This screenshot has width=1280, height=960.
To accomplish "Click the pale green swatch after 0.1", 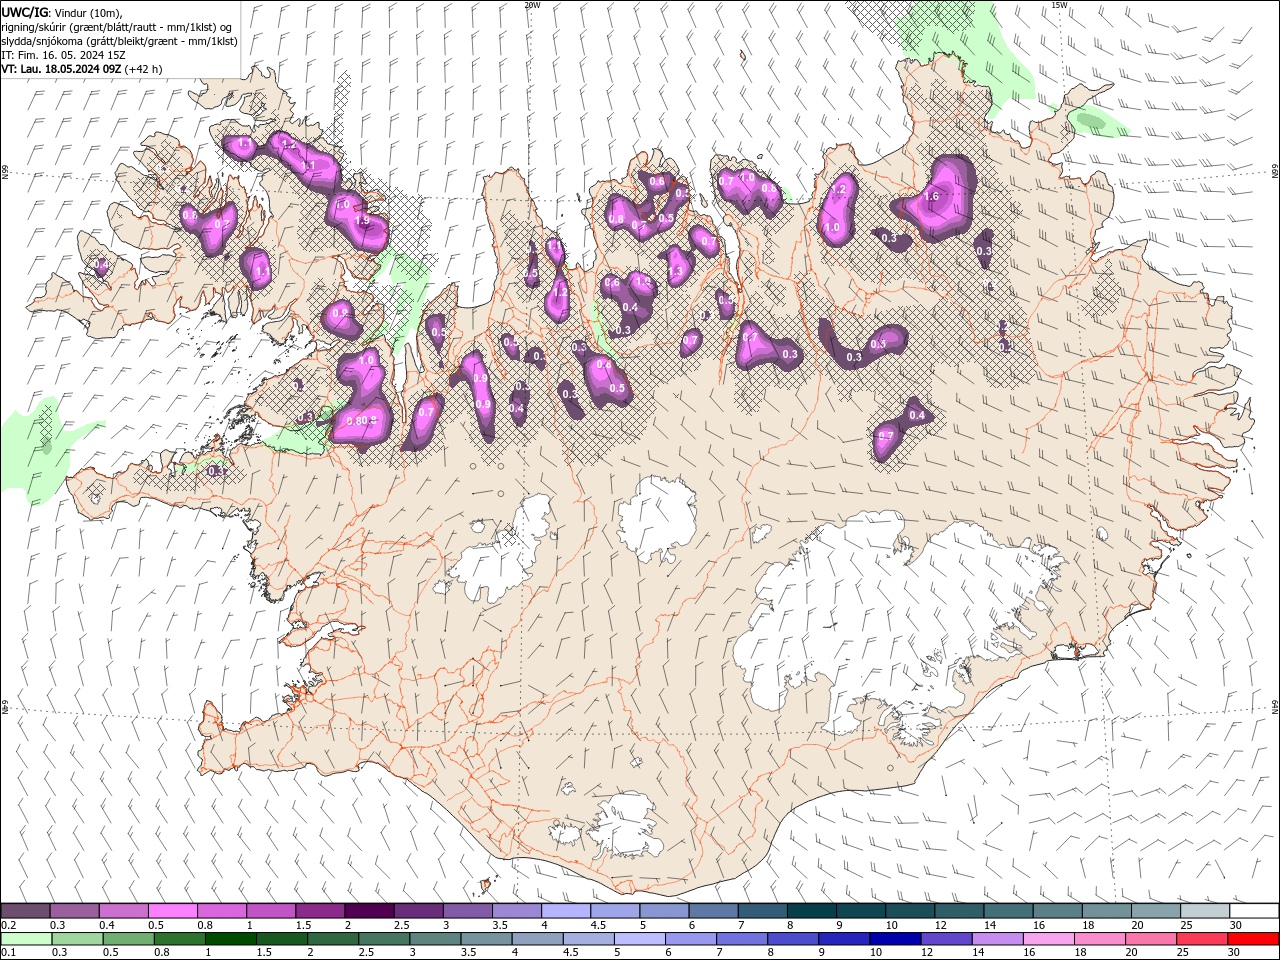I will 25,939.
